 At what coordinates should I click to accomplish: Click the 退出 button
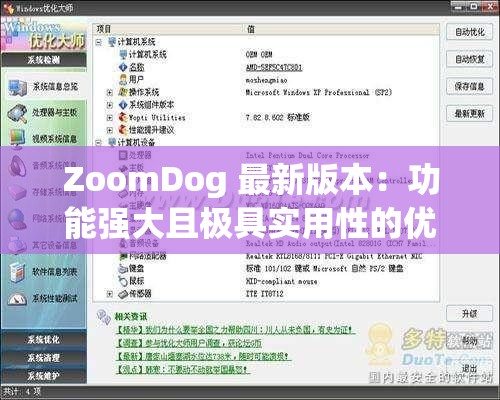[470, 368]
